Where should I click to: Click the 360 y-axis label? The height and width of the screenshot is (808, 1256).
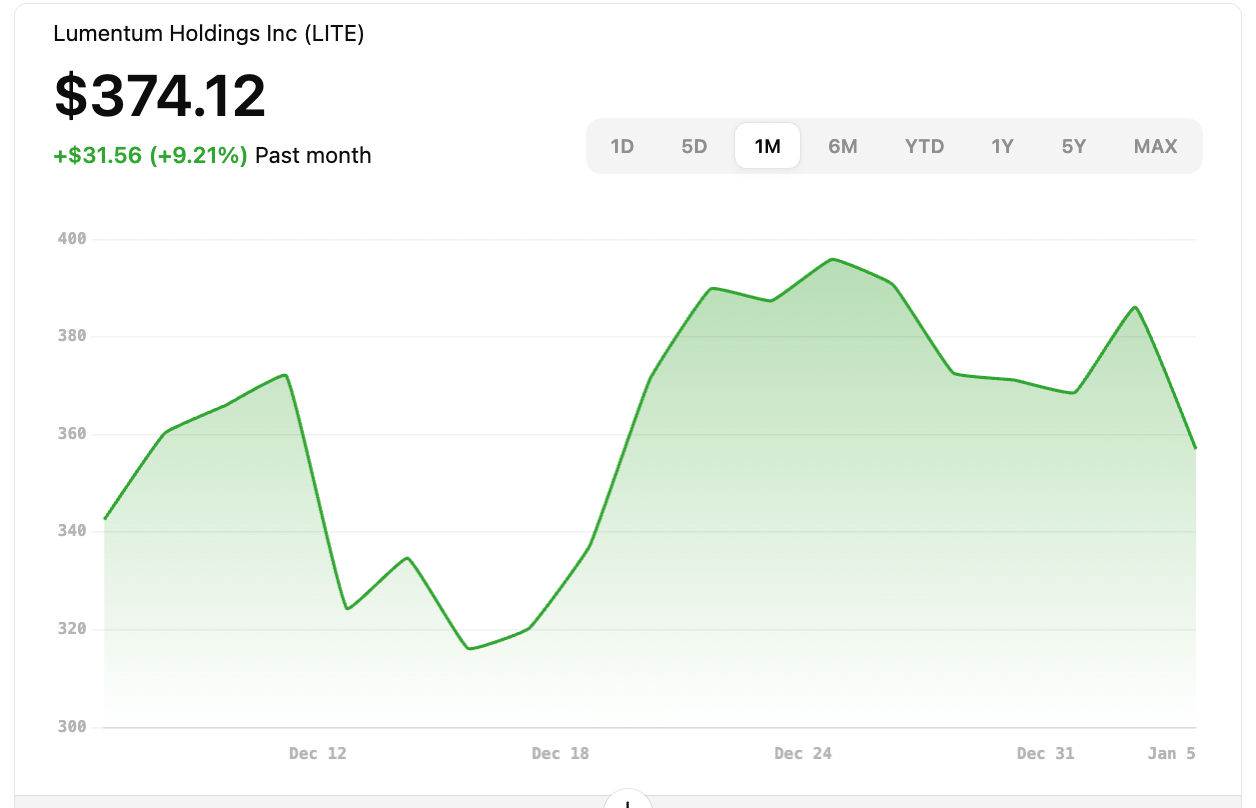(73, 434)
